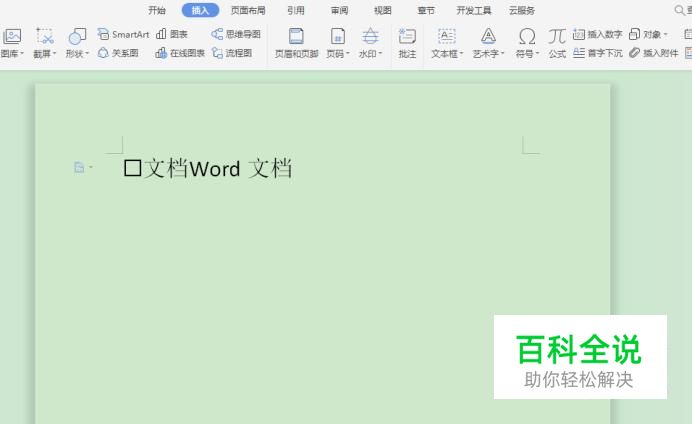Insert a 思维导图 mind map
This screenshot has height=424, width=692.
pyautogui.click(x=236, y=34)
